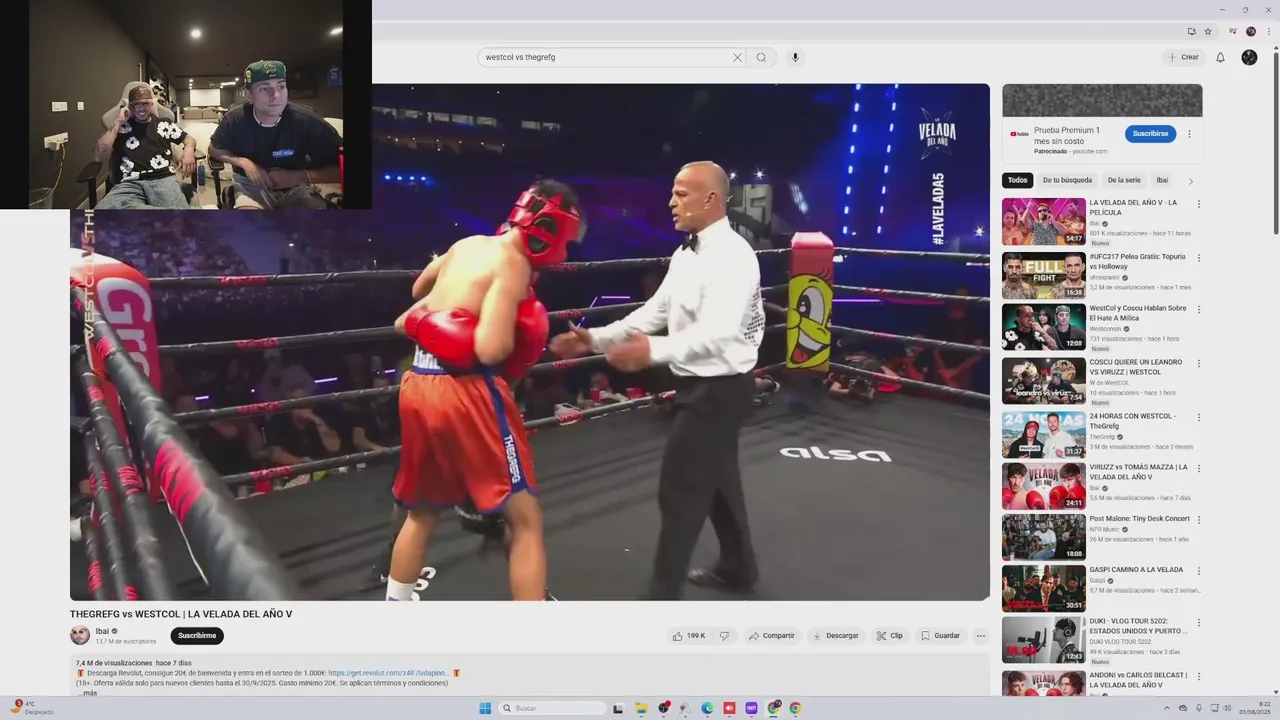This screenshot has height=720, width=1280.
Task: Open the Revolut link in description
Action: coord(388,673)
